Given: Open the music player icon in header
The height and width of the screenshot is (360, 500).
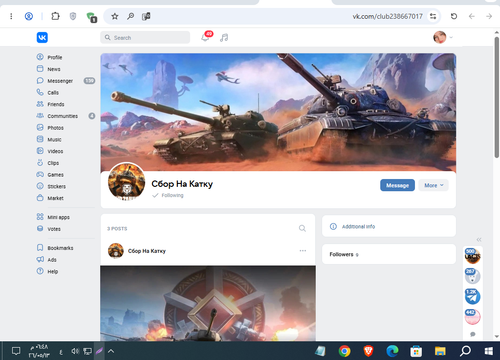Looking at the screenshot, I should click(224, 38).
